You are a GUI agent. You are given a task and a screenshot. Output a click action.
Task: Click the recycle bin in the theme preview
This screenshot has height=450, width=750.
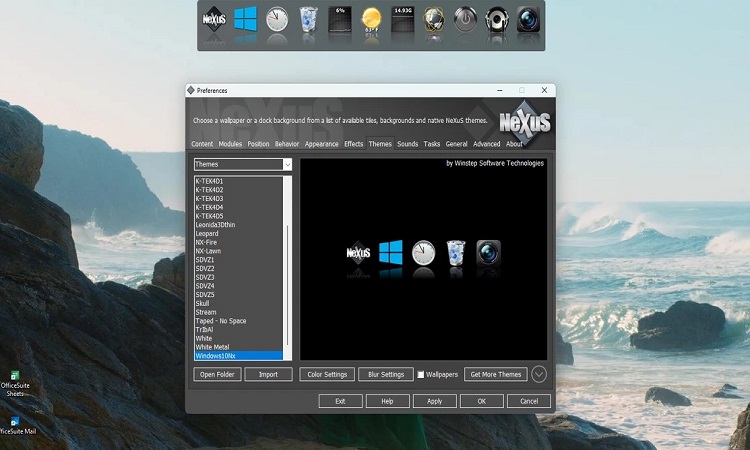[456, 252]
